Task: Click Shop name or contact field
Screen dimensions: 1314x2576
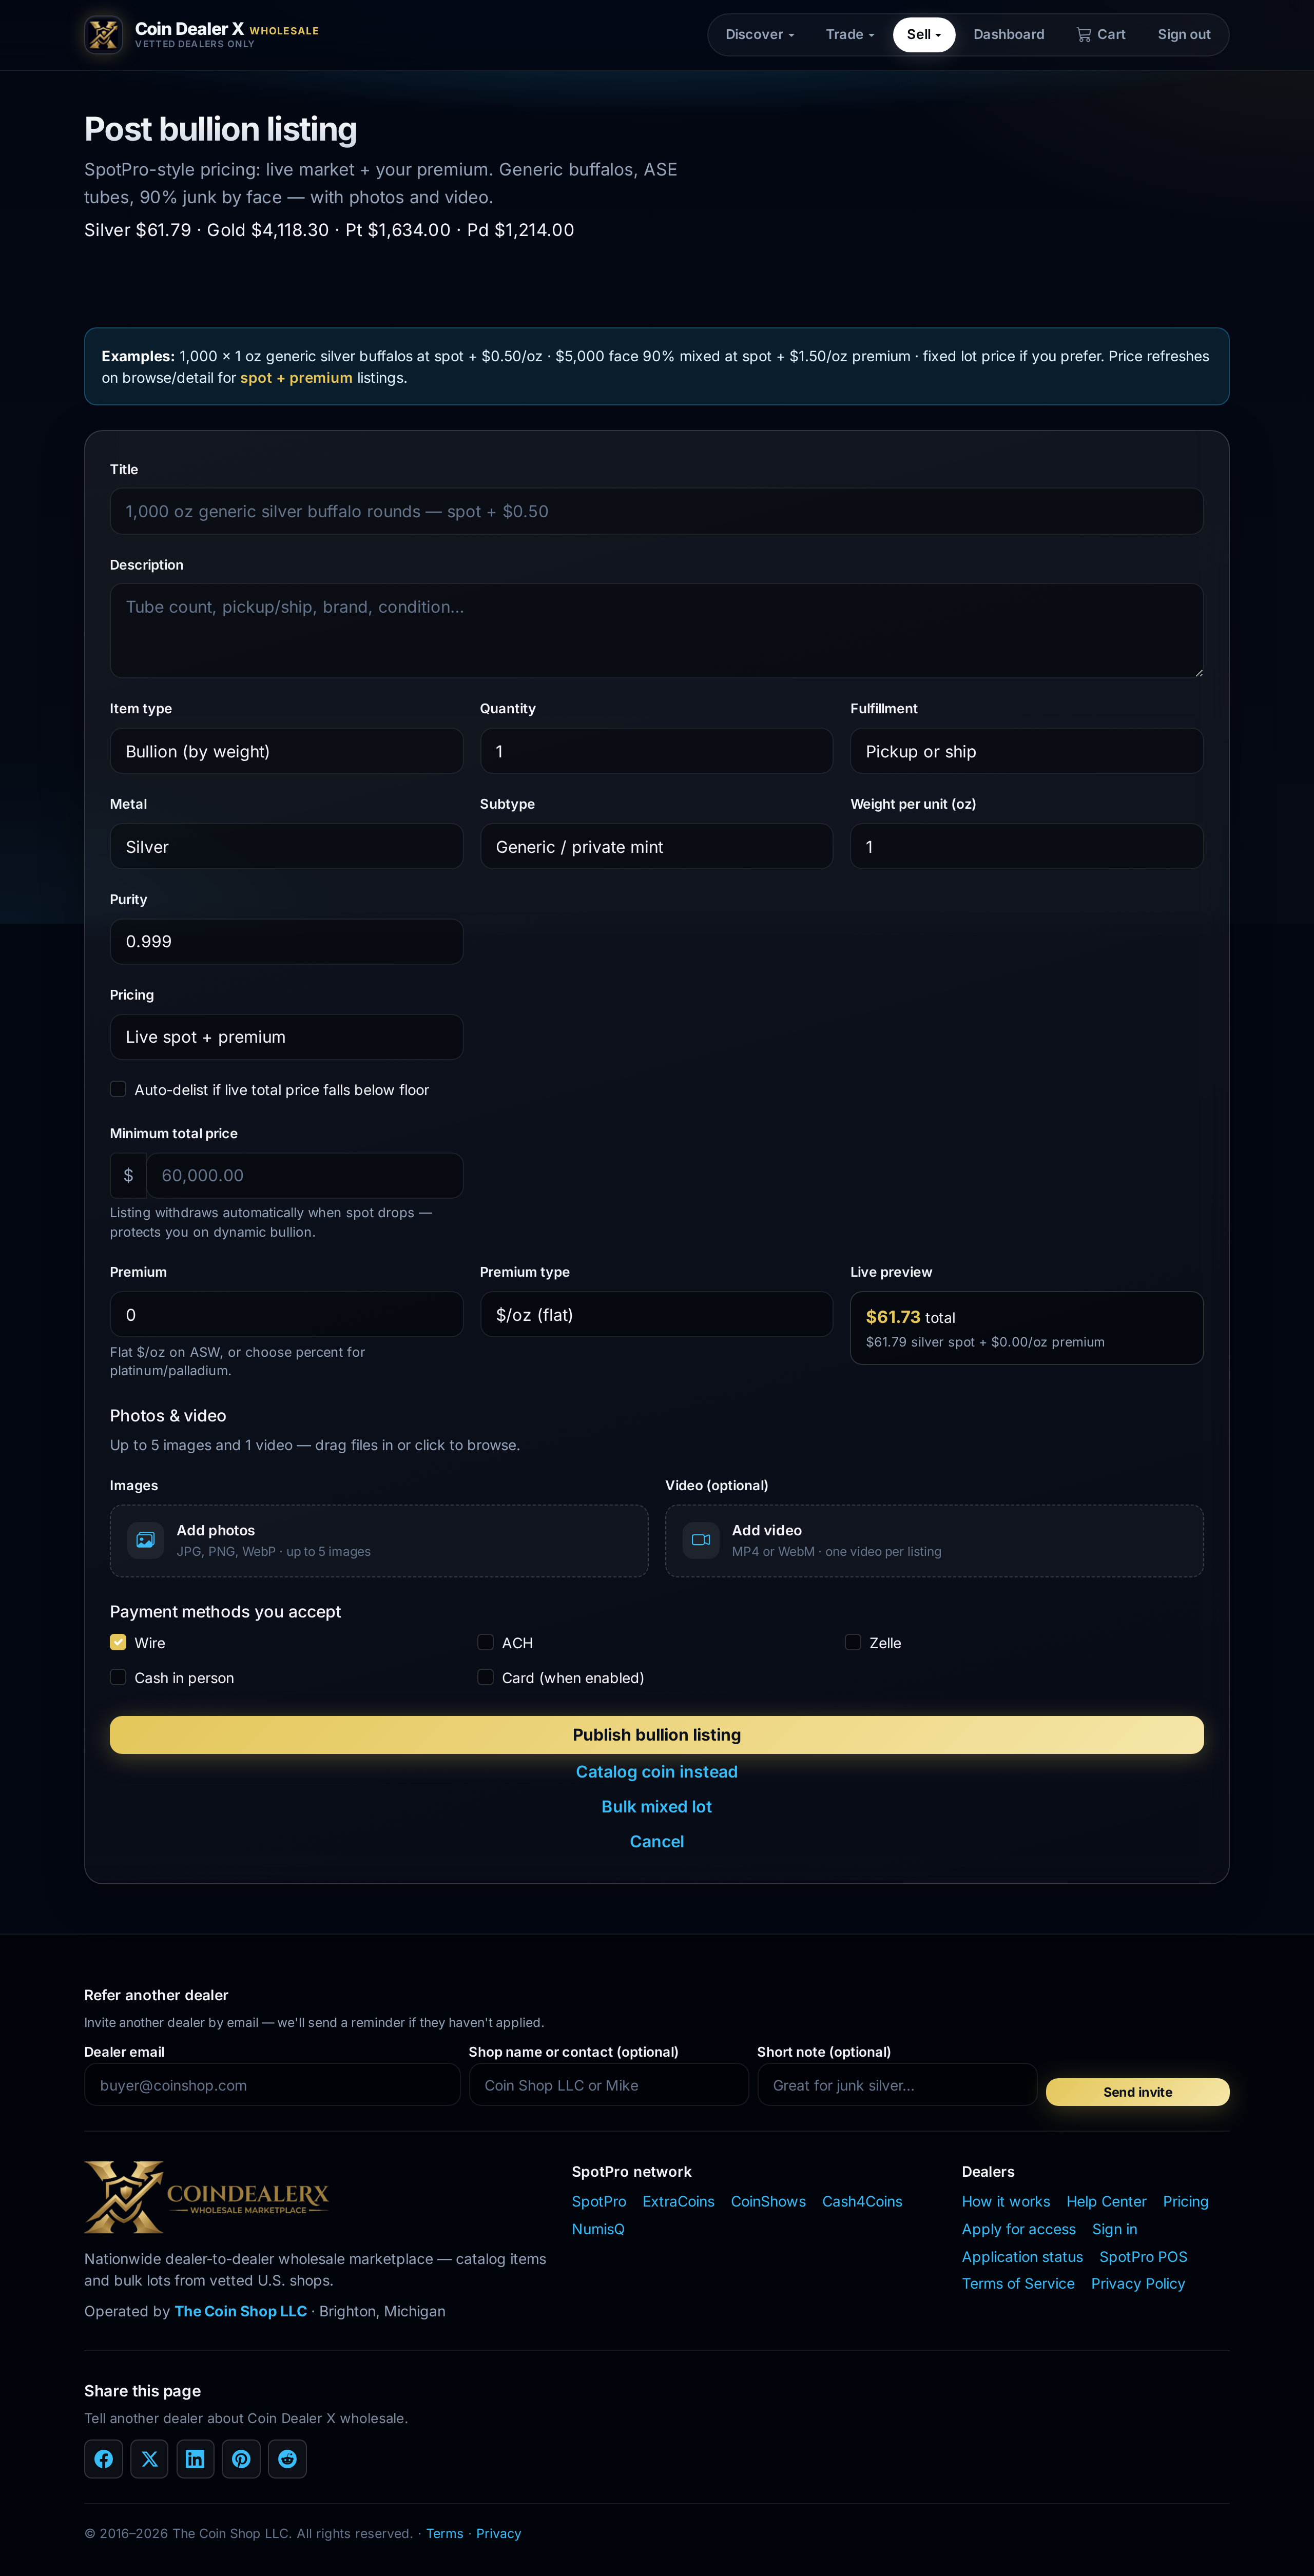Action: click(608, 2085)
